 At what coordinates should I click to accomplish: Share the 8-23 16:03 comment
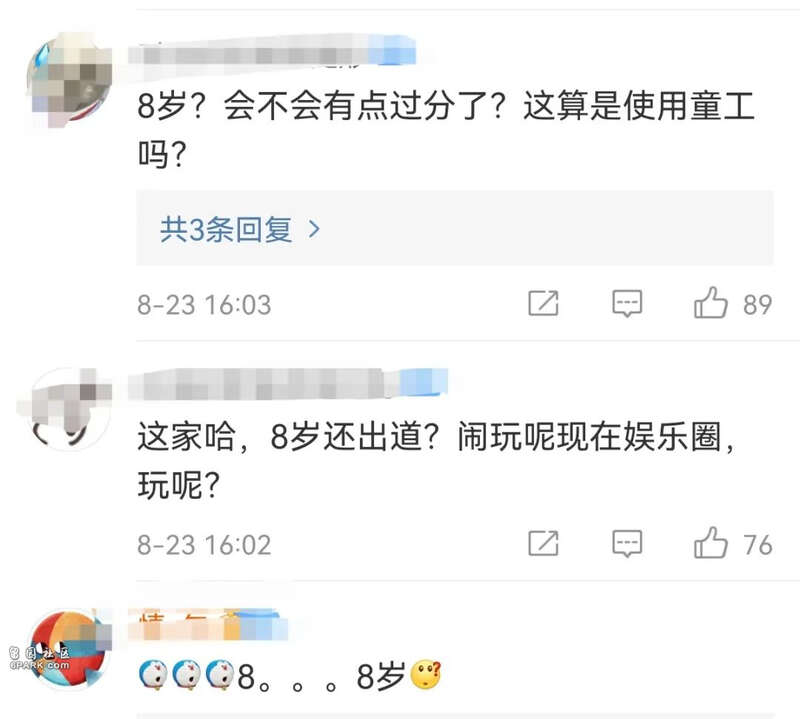543,304
